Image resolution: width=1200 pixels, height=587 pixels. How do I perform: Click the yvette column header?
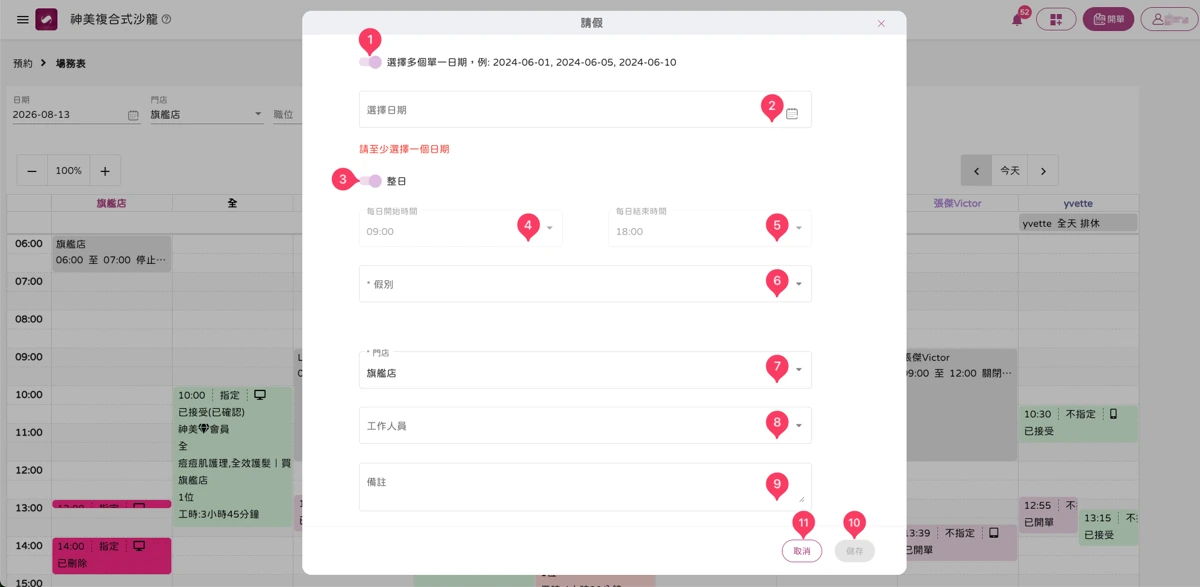[1078, 203]
